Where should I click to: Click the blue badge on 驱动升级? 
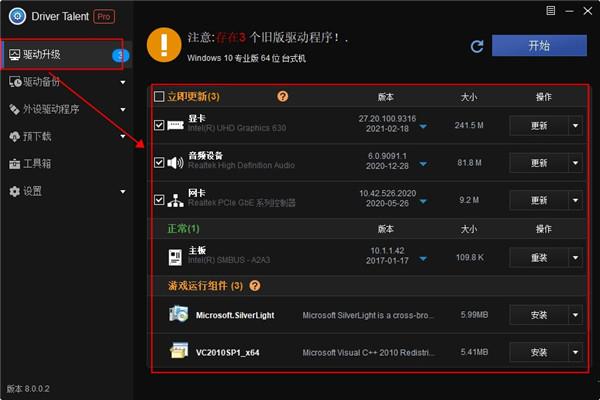click(120, 56)
